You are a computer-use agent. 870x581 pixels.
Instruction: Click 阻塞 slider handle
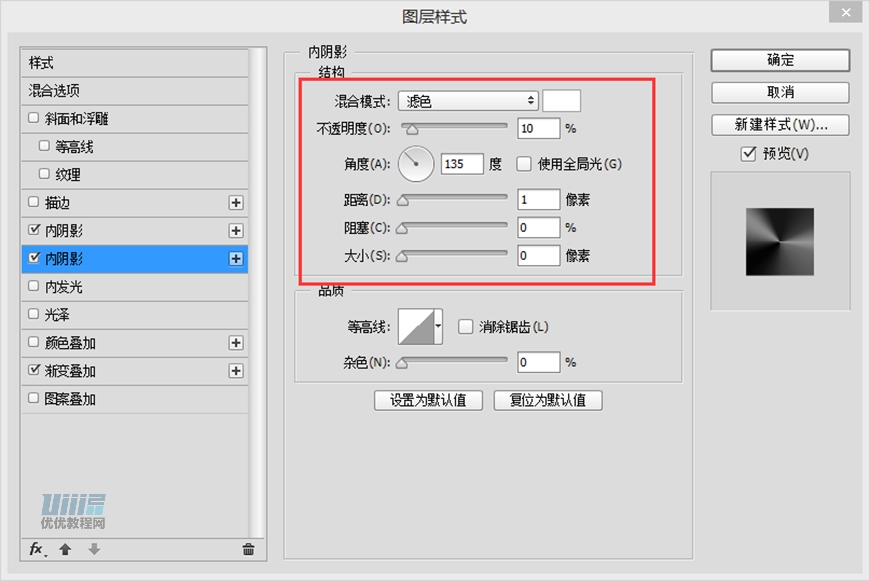[402, 228]
